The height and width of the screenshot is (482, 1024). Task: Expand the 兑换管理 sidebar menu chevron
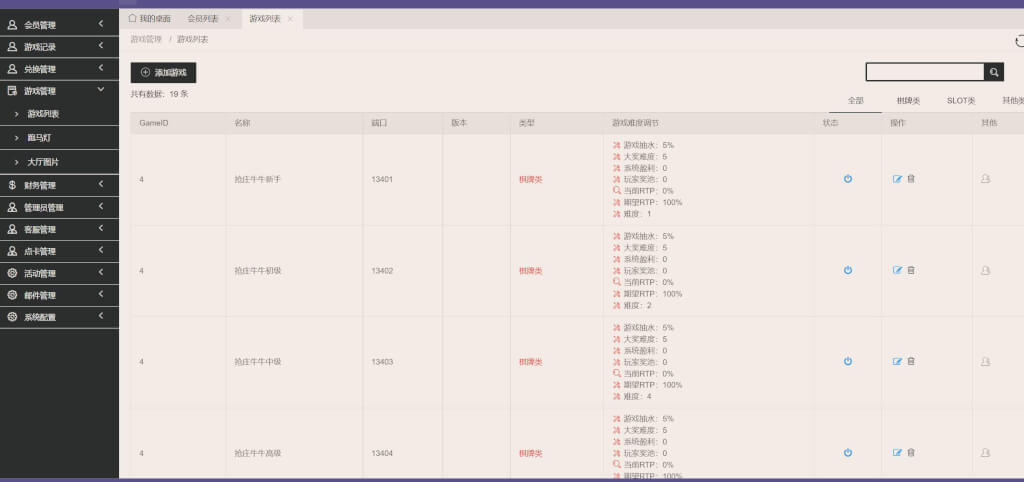[x=101, y=68]
